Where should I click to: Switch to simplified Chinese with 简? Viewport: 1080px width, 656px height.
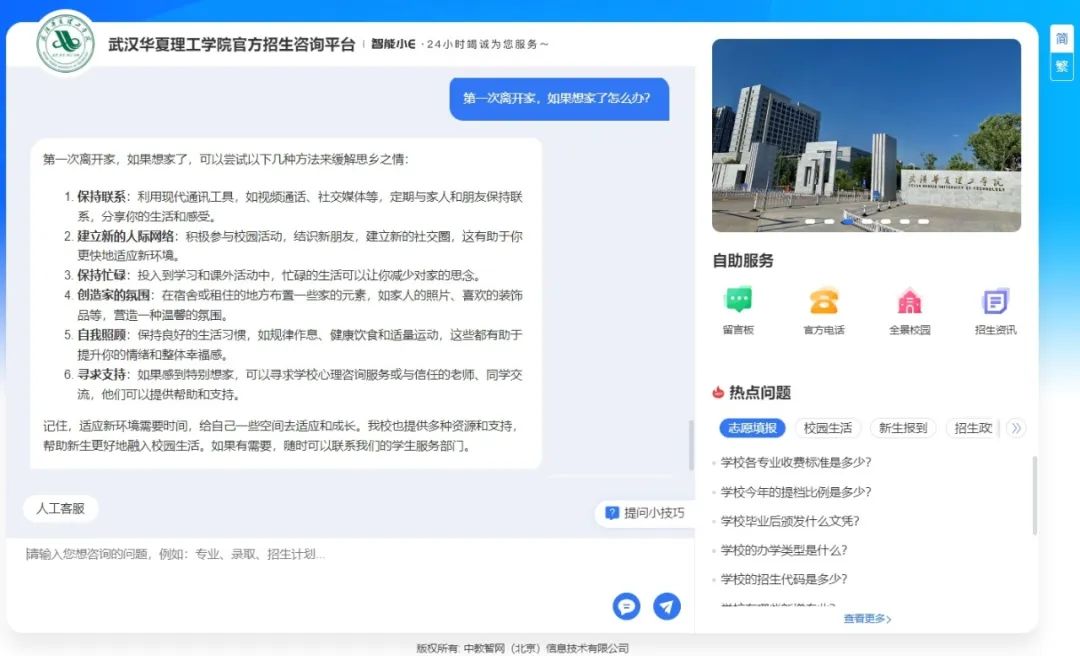coord(1061,39)
